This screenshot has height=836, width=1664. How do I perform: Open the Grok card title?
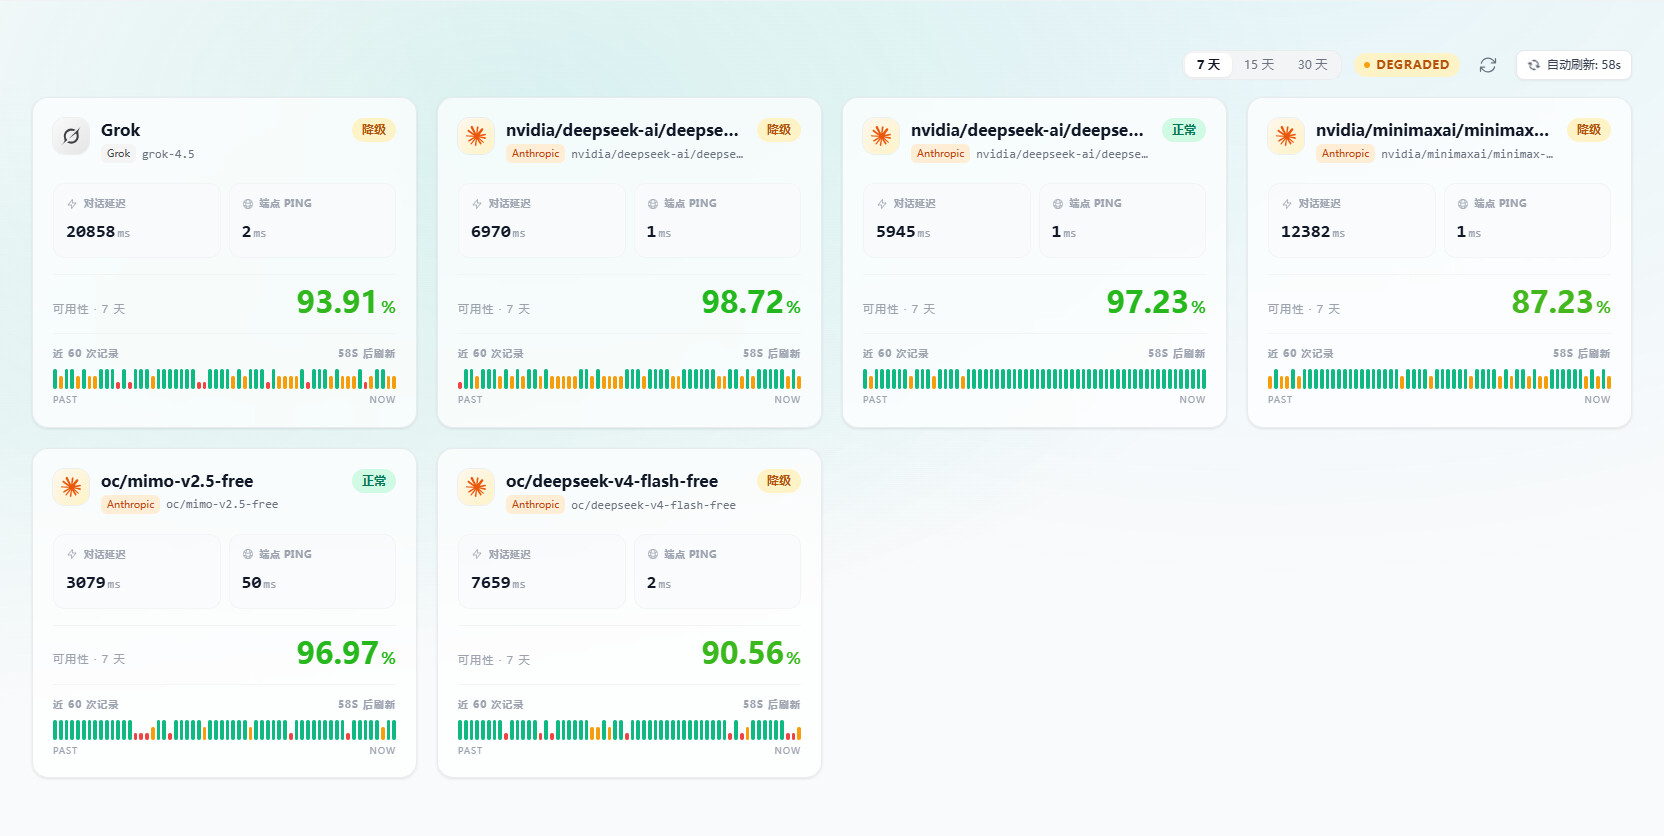pyautogui.click(x=120, y=130)
